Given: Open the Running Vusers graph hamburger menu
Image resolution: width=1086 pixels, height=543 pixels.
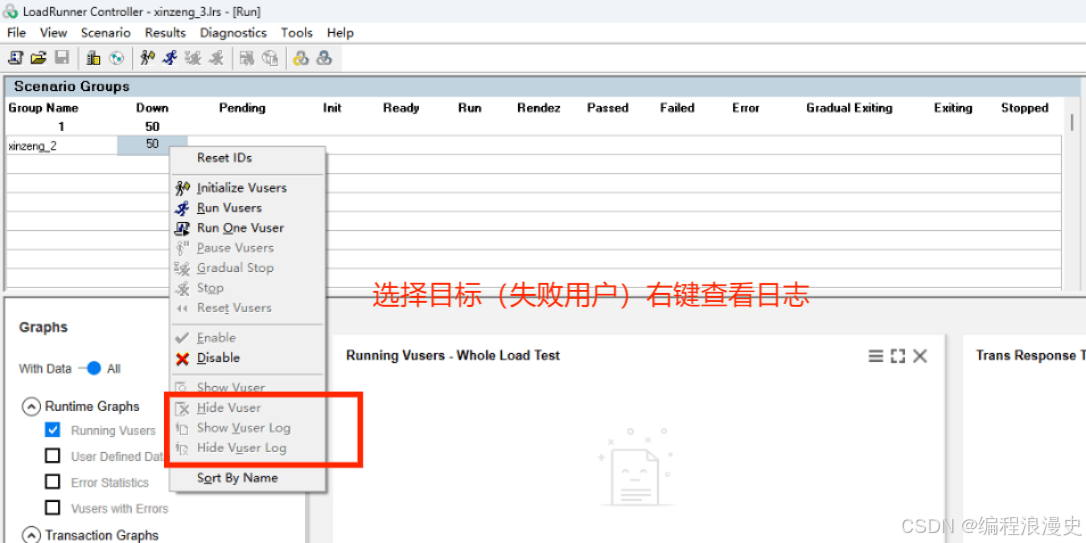Looking at the screenshot, I should [875, 356].
